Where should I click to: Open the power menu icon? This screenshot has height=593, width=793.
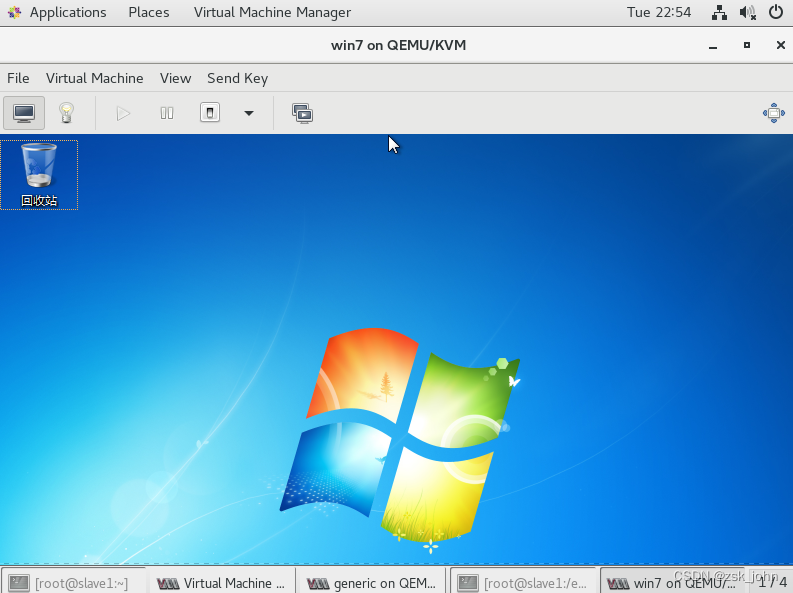(776, 12)
